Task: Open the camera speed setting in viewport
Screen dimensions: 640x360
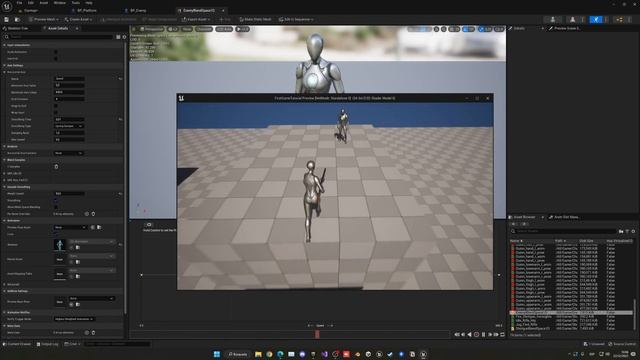Action: click(x=499, y=29)
